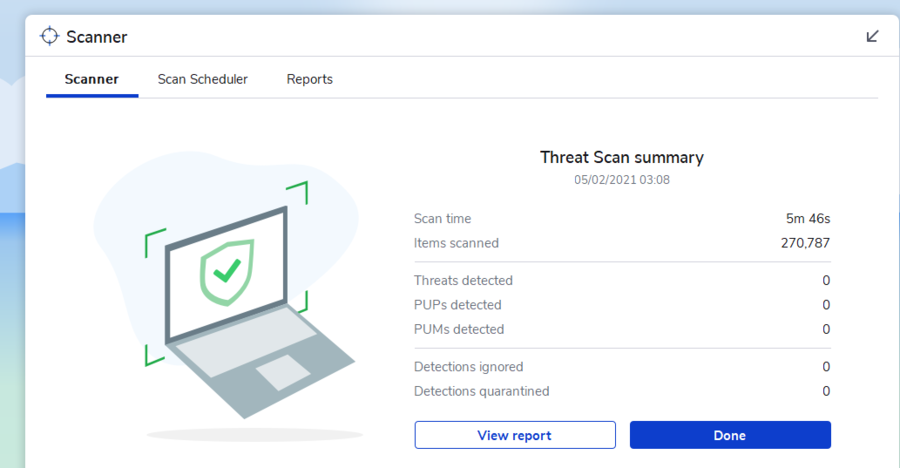Select the Scan time row
The width and height of the screenshot is (900, 468).
[622, 219]
